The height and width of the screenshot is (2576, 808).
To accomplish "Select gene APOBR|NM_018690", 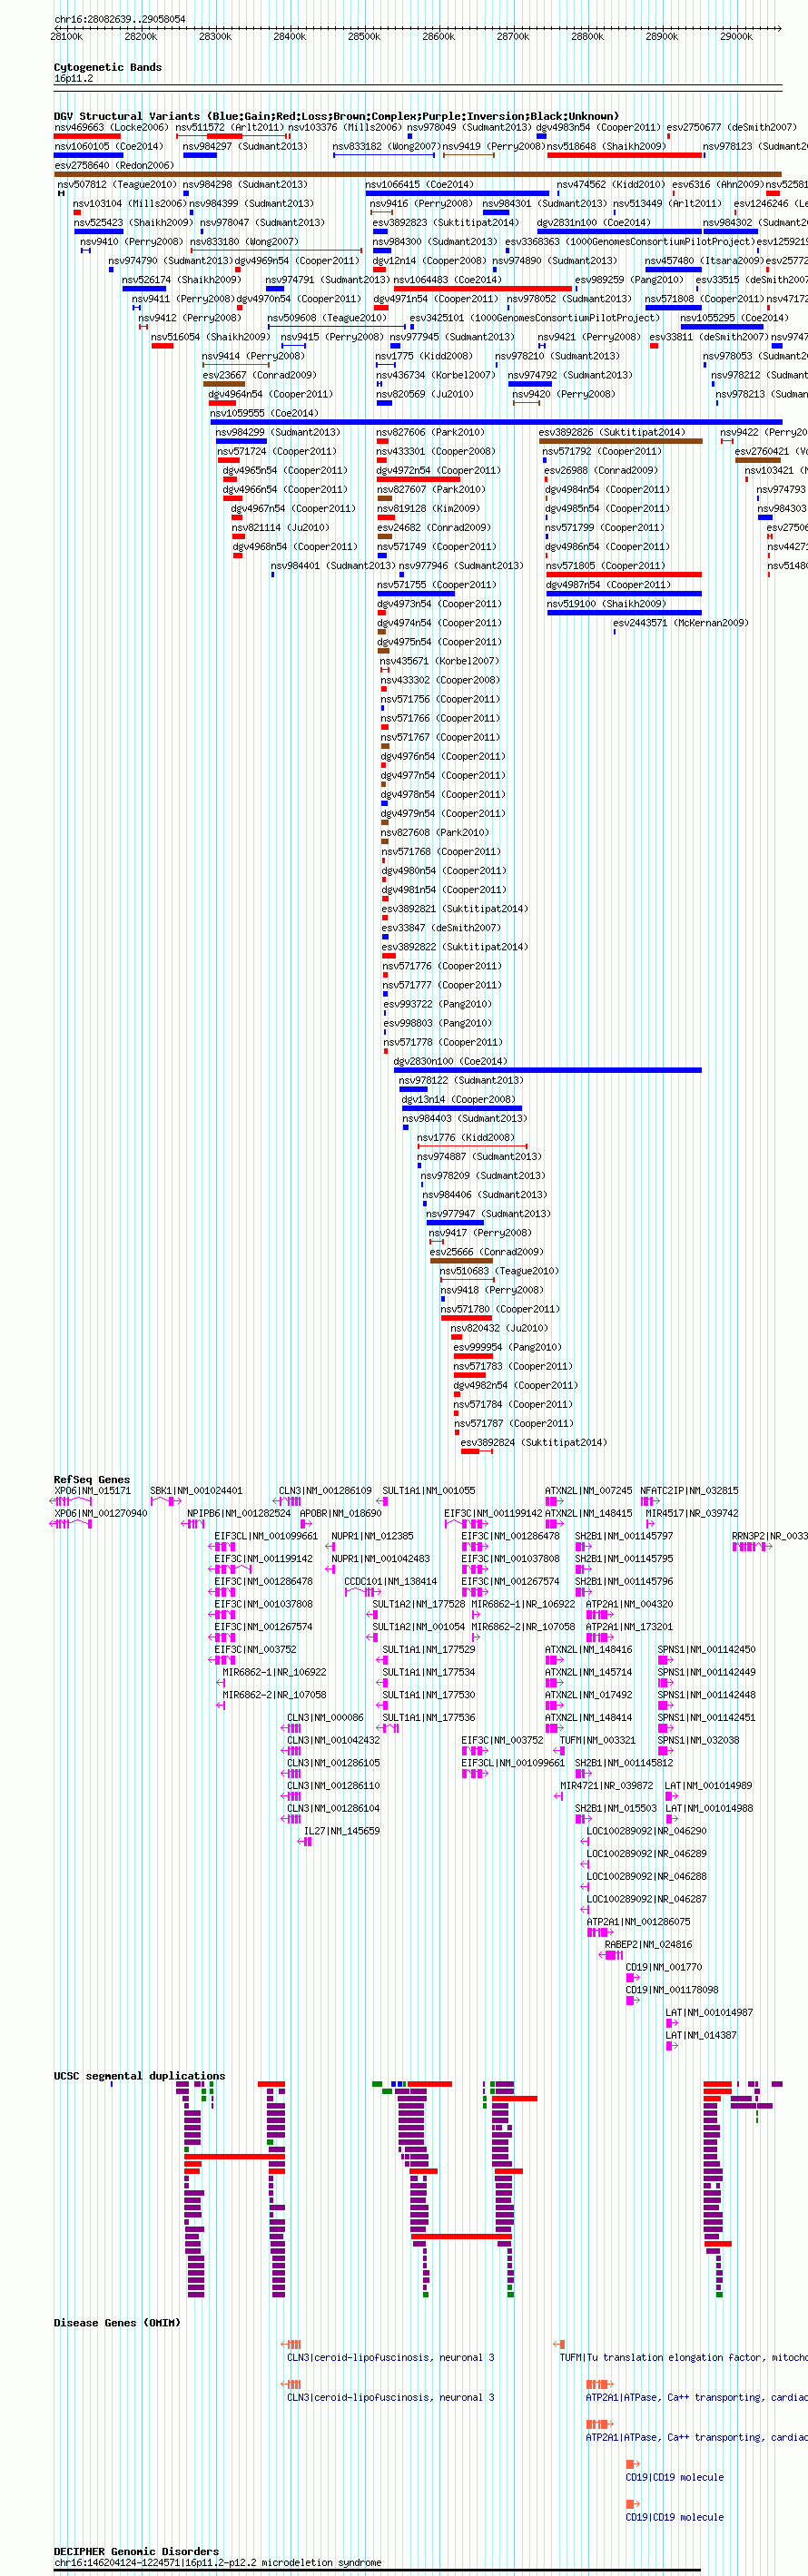I will (x=340, y=1513).
